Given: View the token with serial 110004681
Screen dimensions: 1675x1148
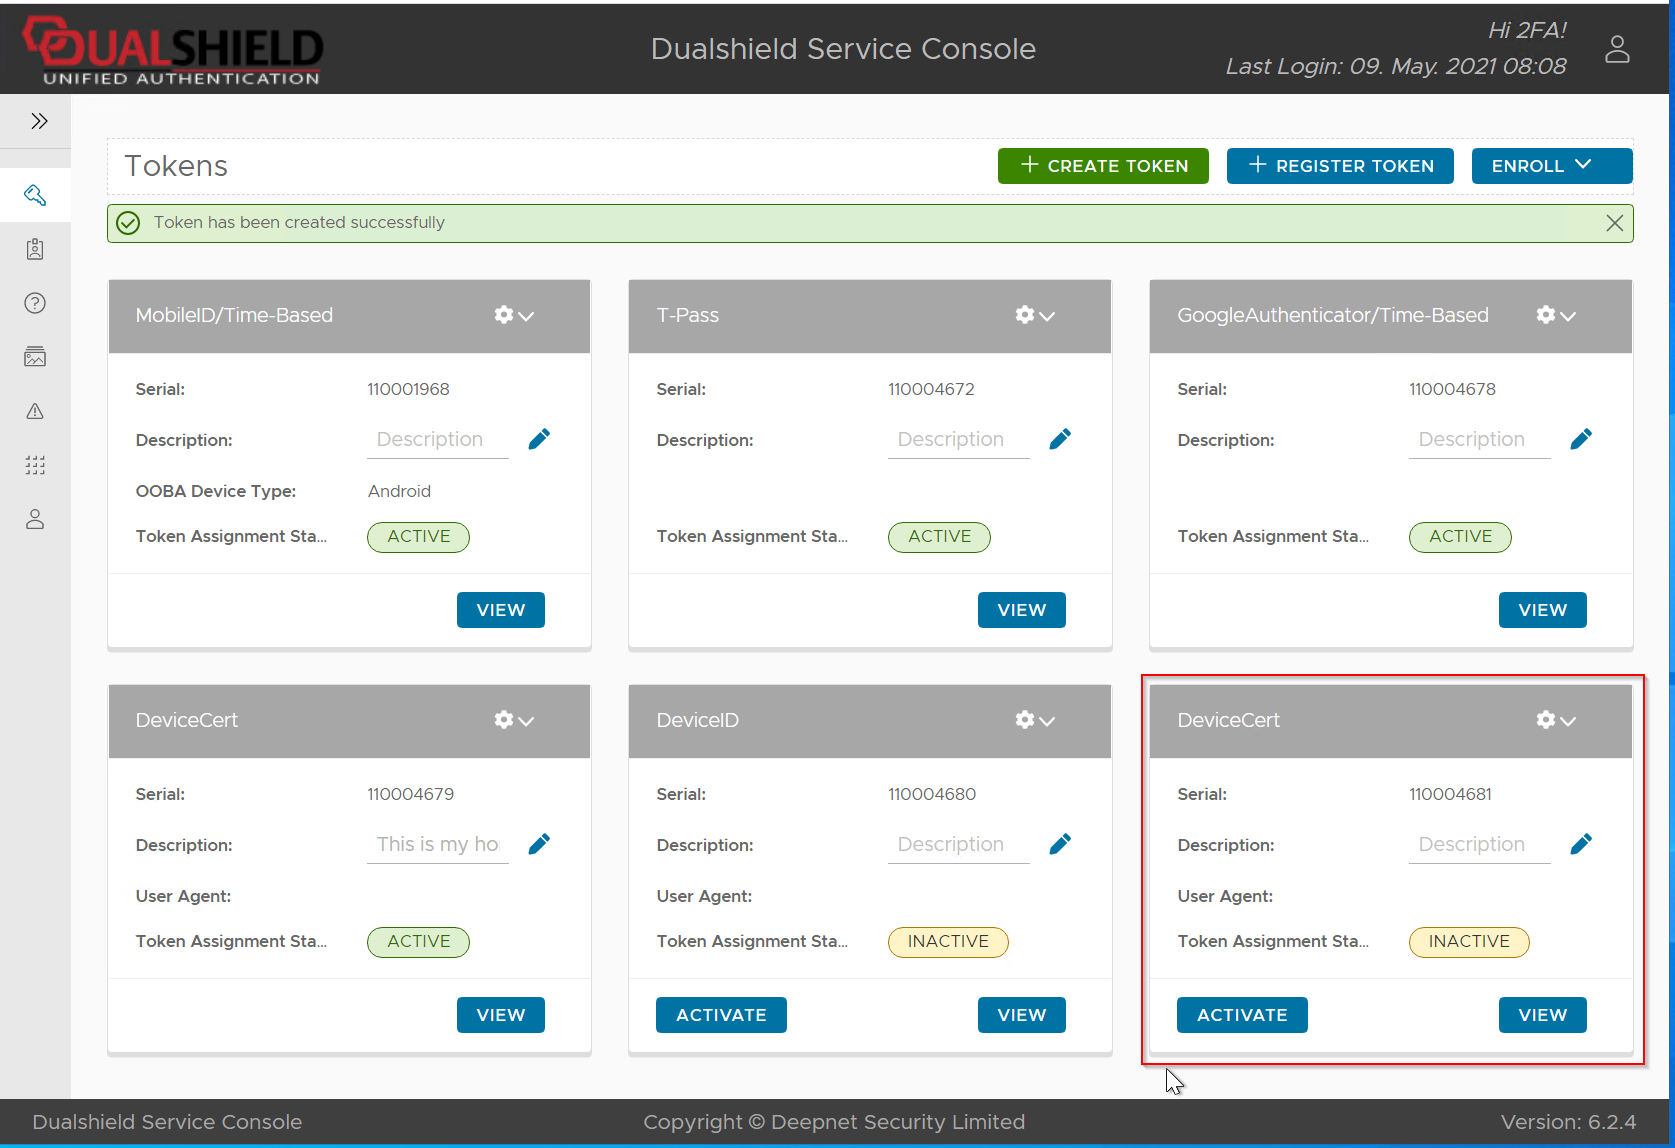Looking at the screenshot, I should (x=1542, y=1015).
